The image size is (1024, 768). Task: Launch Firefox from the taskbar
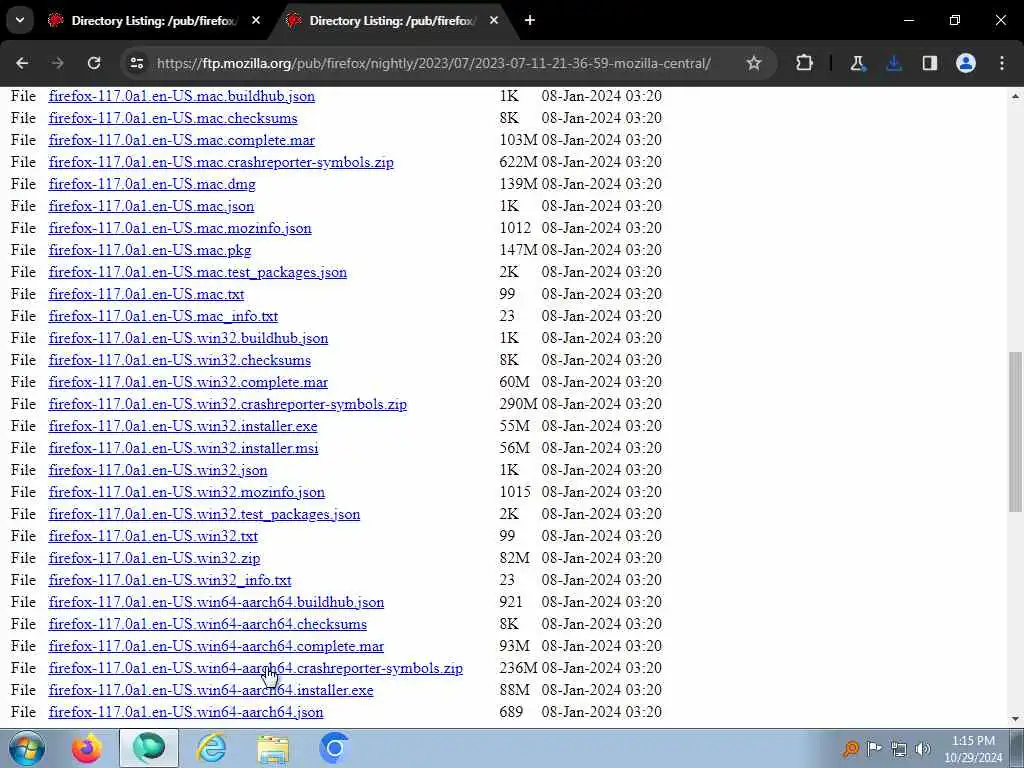click(86, 748)
